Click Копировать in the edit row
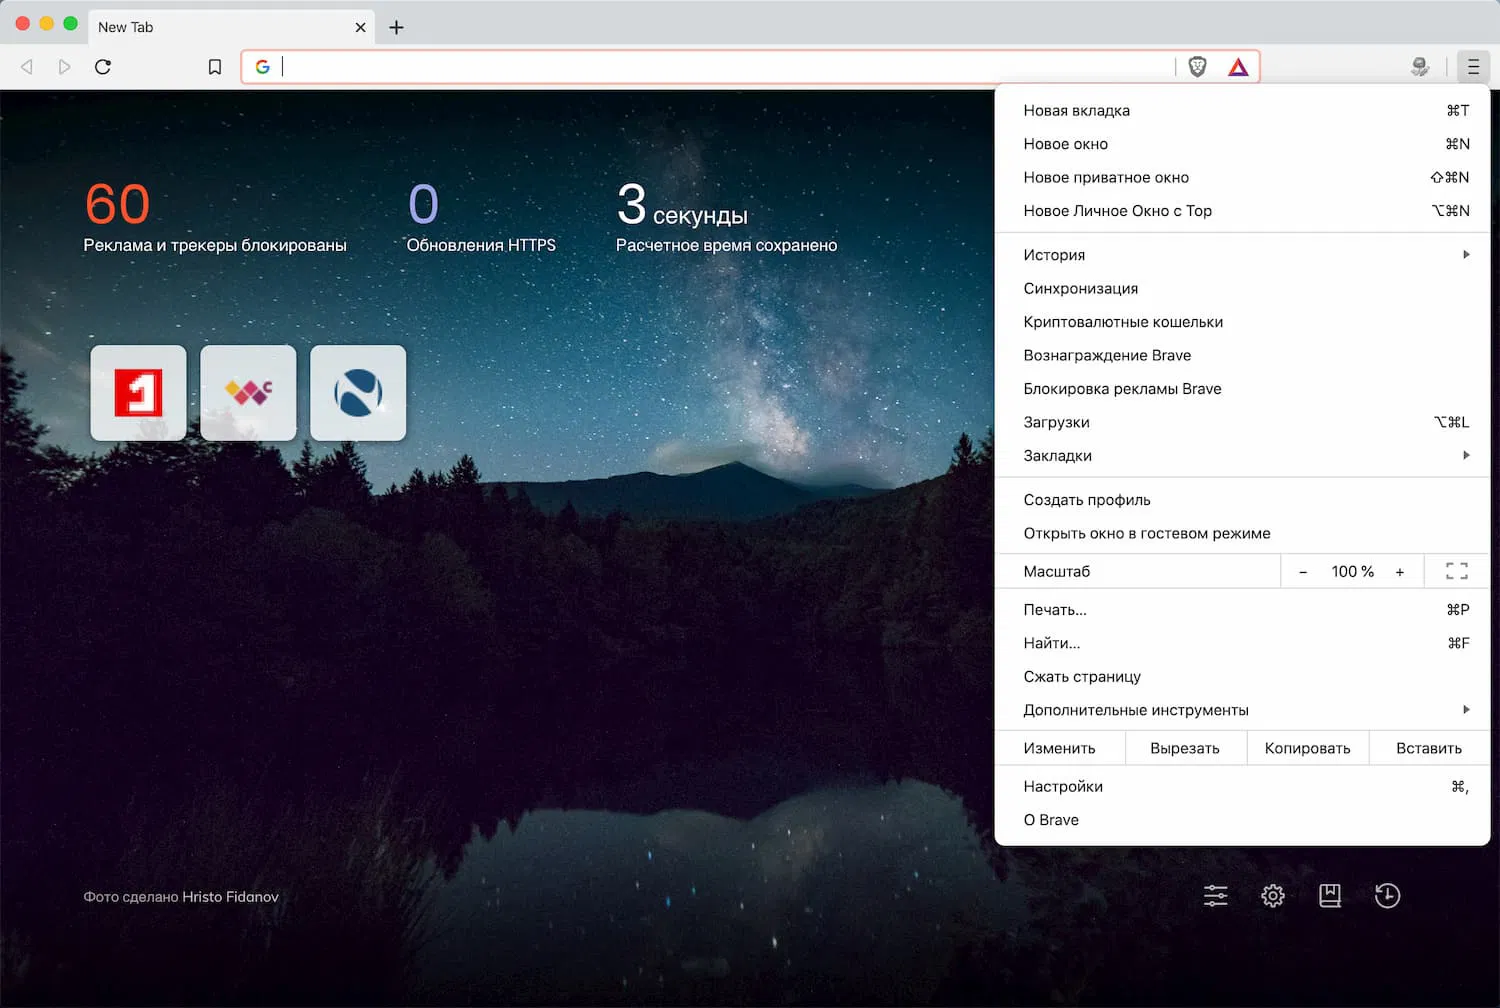This screenshot has width=1500, height=1008. point(1307,747)
